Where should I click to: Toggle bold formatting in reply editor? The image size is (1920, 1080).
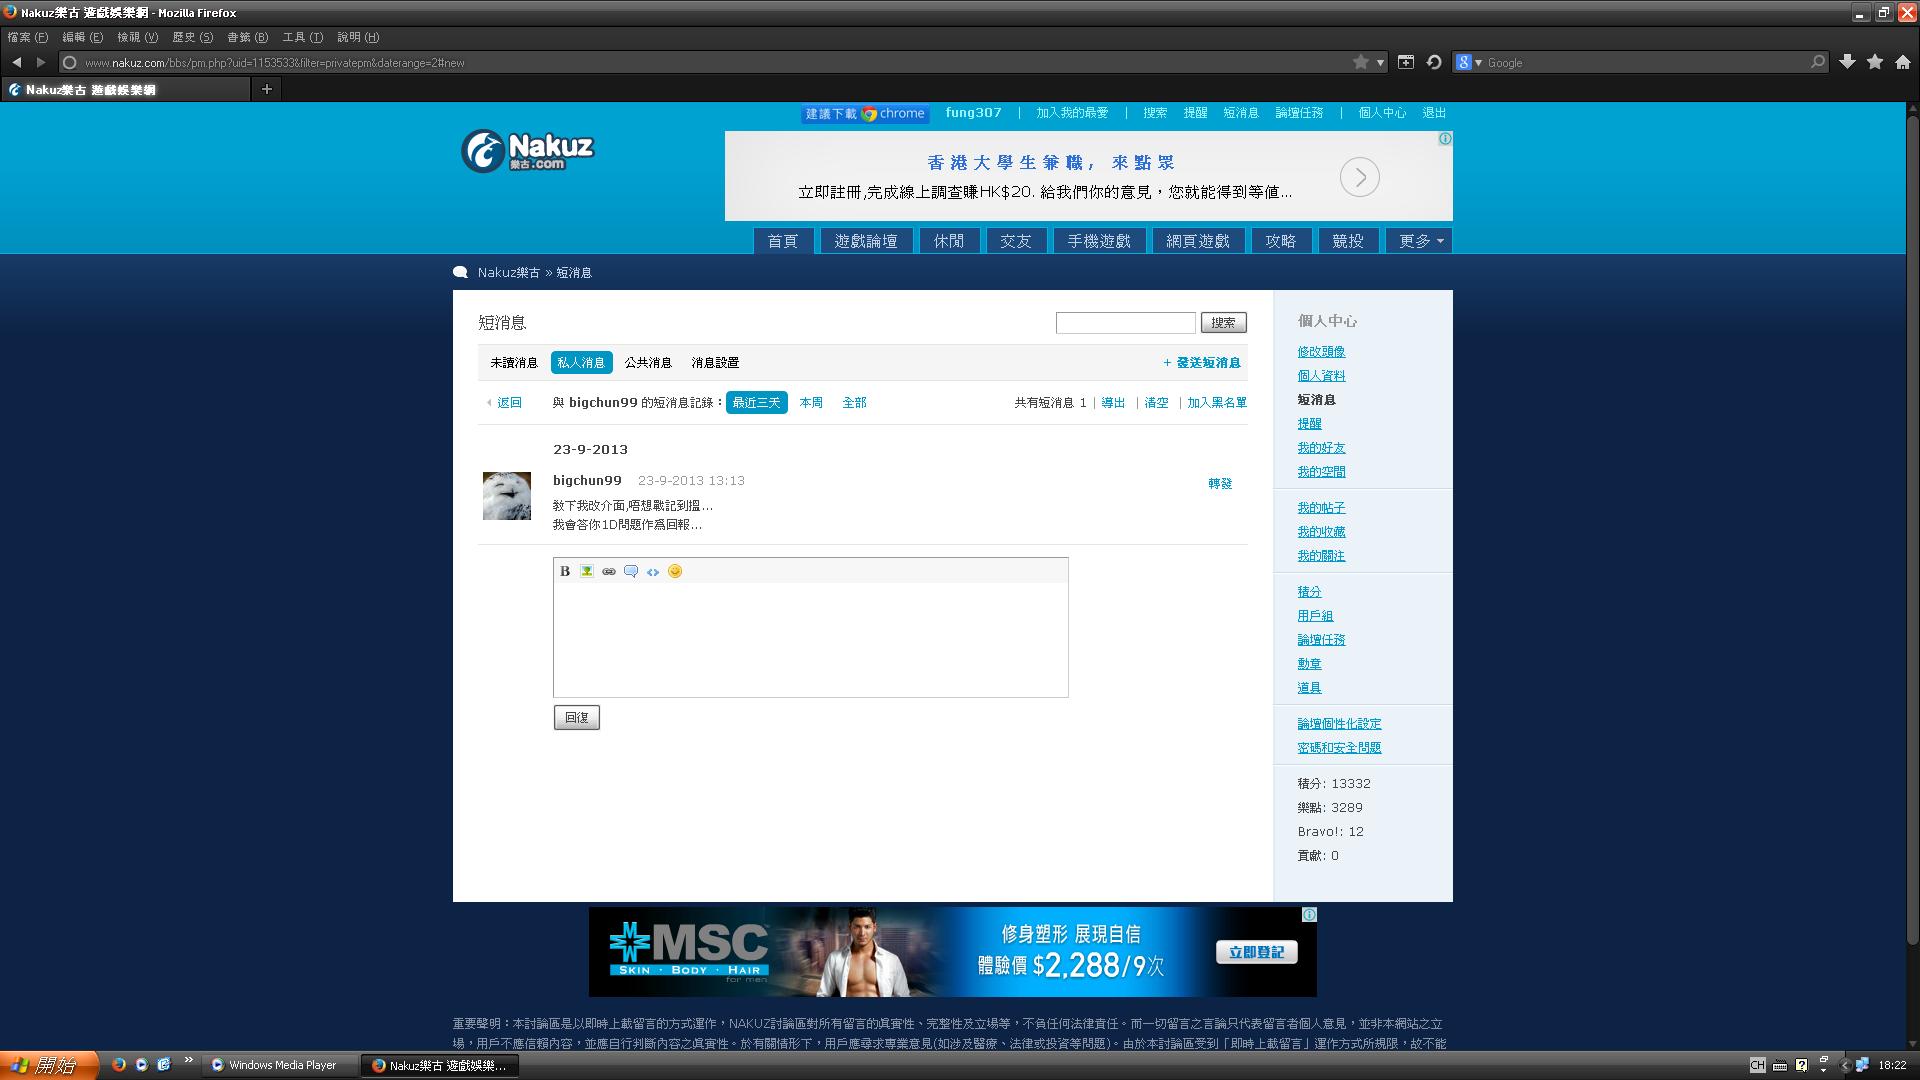(565, 571)
